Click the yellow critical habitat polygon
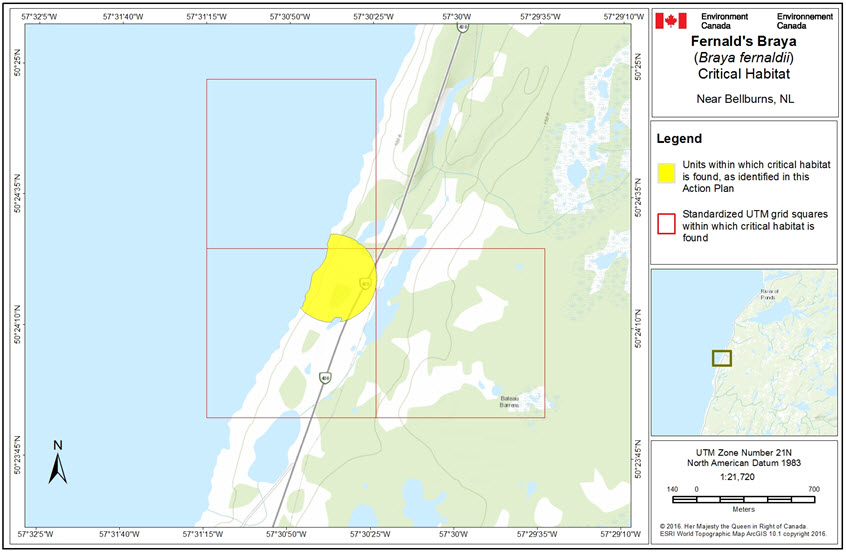The width and height of the screenshot is (846, 552). pos(335,280)
